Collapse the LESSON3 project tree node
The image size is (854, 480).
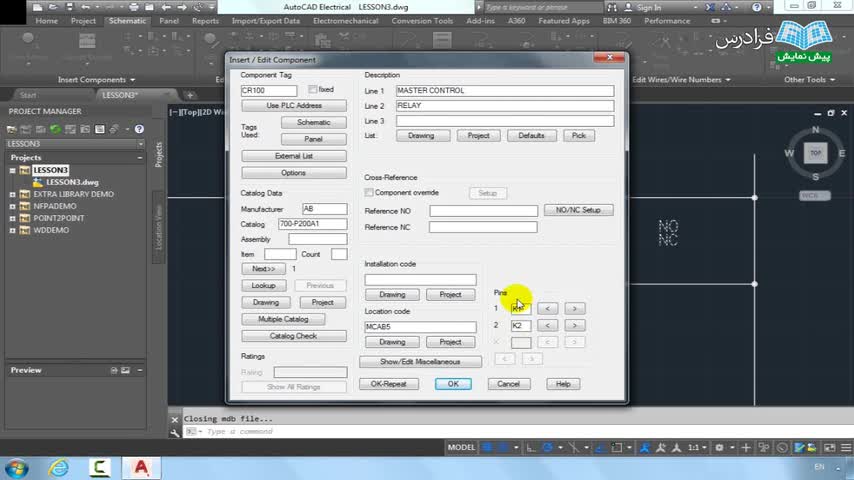click(x=12, y=171)
